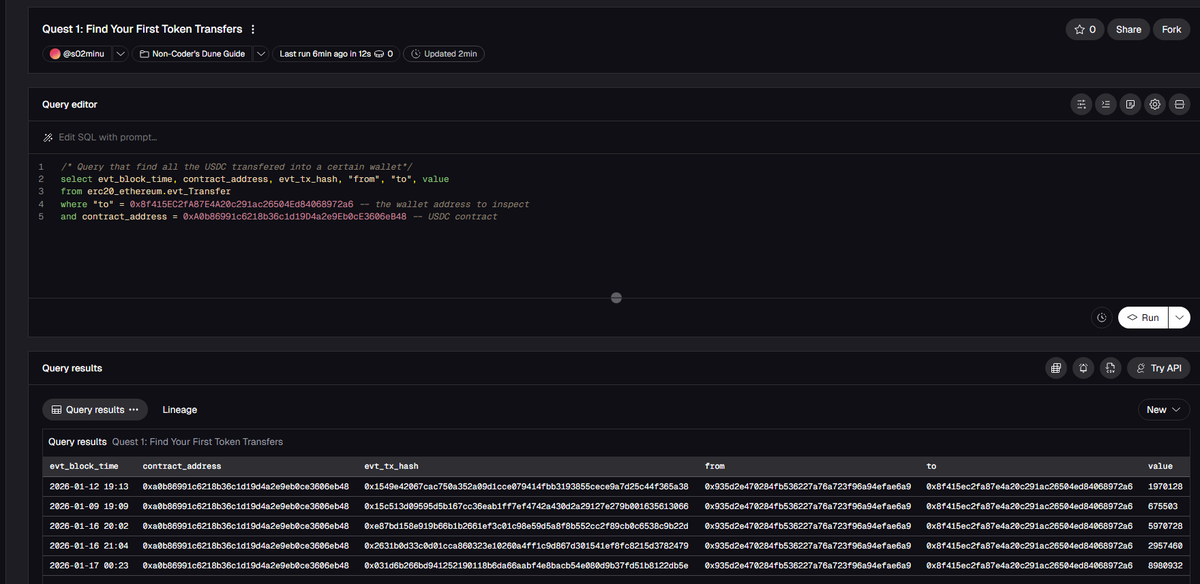Click tx hash starting 0x15c513d09595
This screenshot has width=1200, height=584.
(x=526, y=506)
